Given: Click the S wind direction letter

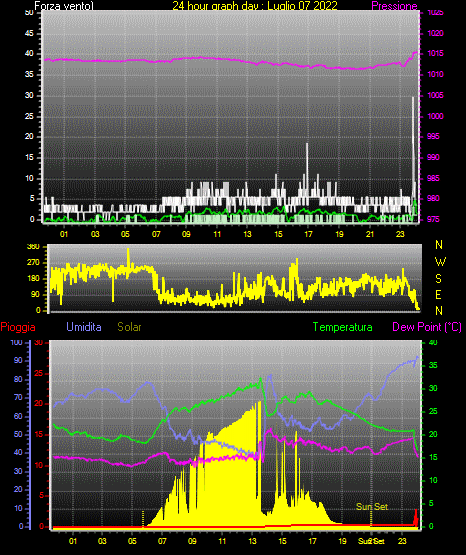Looking at the screenshot, I should pyautogui.click(x=438, y=279).
